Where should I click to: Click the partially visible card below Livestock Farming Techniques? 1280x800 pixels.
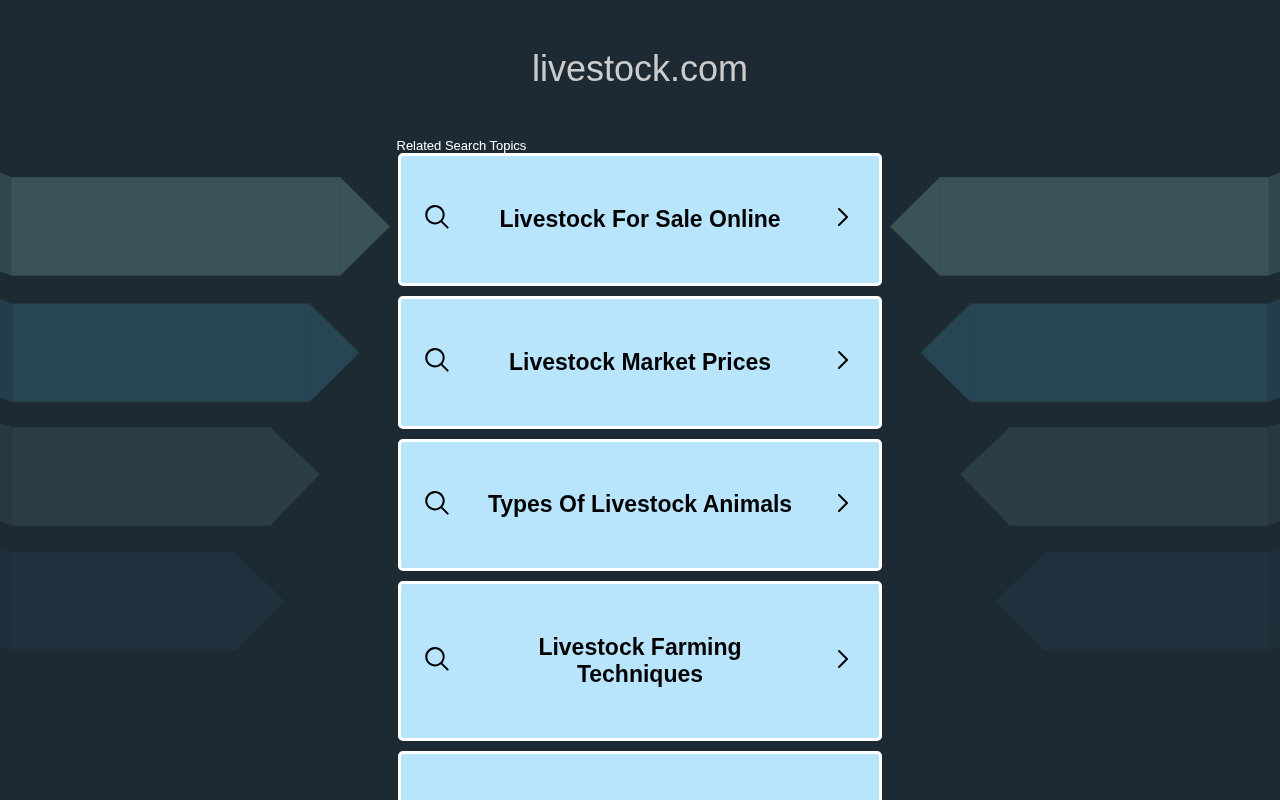[x=640, y=776]
